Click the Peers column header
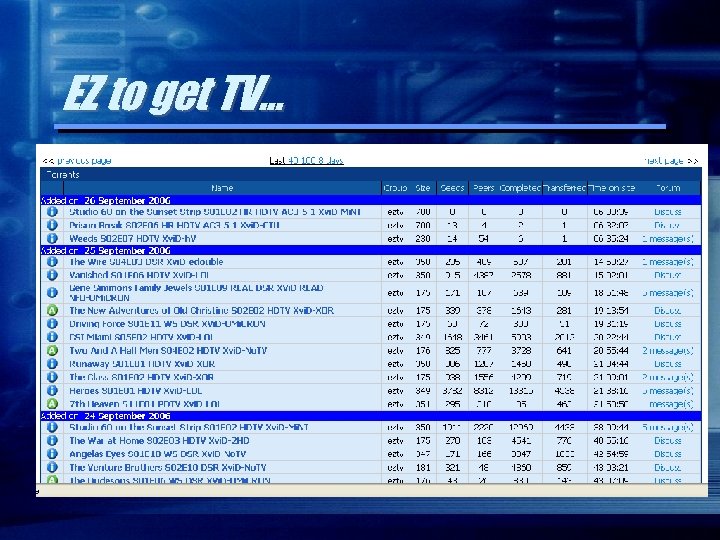 click(x=483, y=188)
